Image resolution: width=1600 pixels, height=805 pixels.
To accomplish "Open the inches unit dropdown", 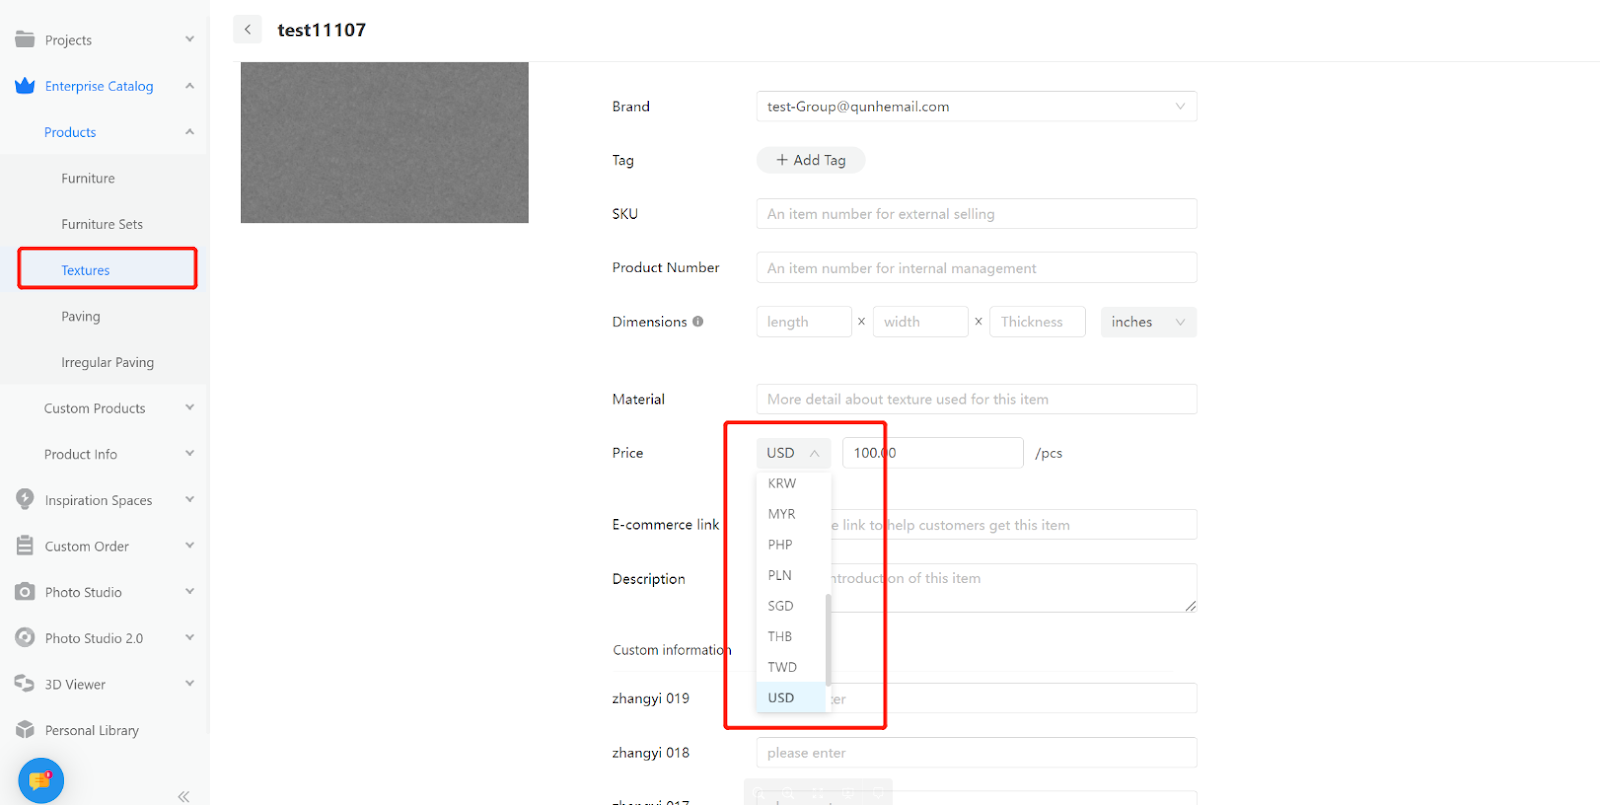I will pyautogui.click(x=1148, y=322).
